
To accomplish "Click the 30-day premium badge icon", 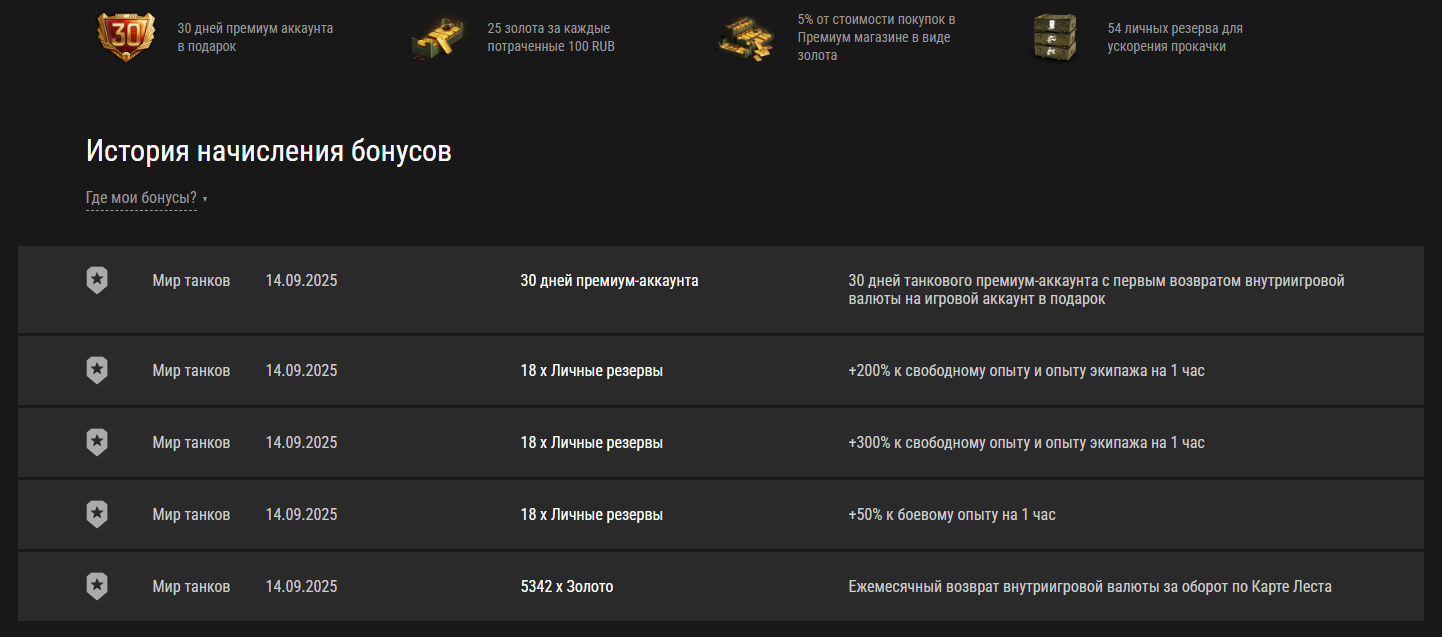I will (x=126, y=37).
